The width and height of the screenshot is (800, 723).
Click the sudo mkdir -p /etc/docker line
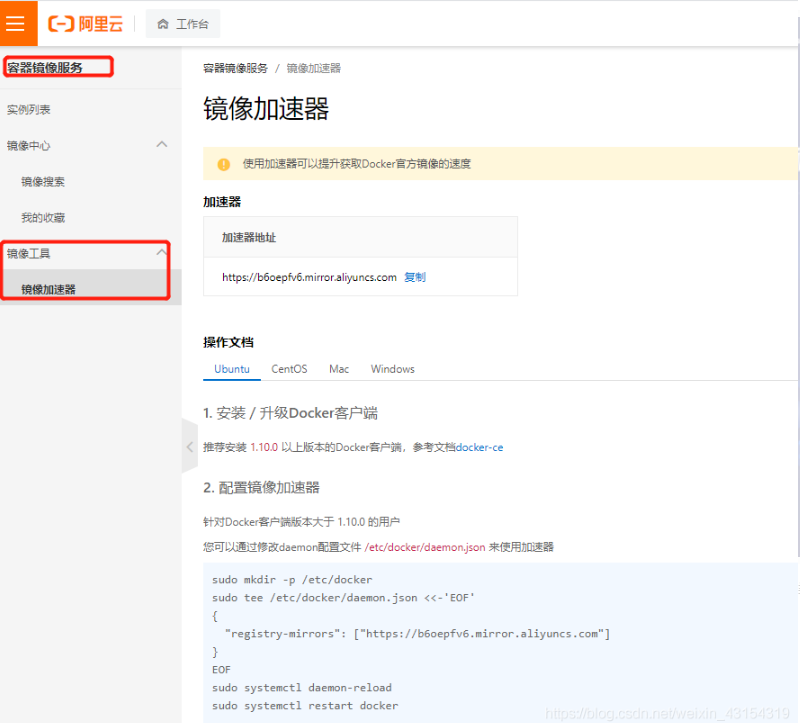coord(292,580)
